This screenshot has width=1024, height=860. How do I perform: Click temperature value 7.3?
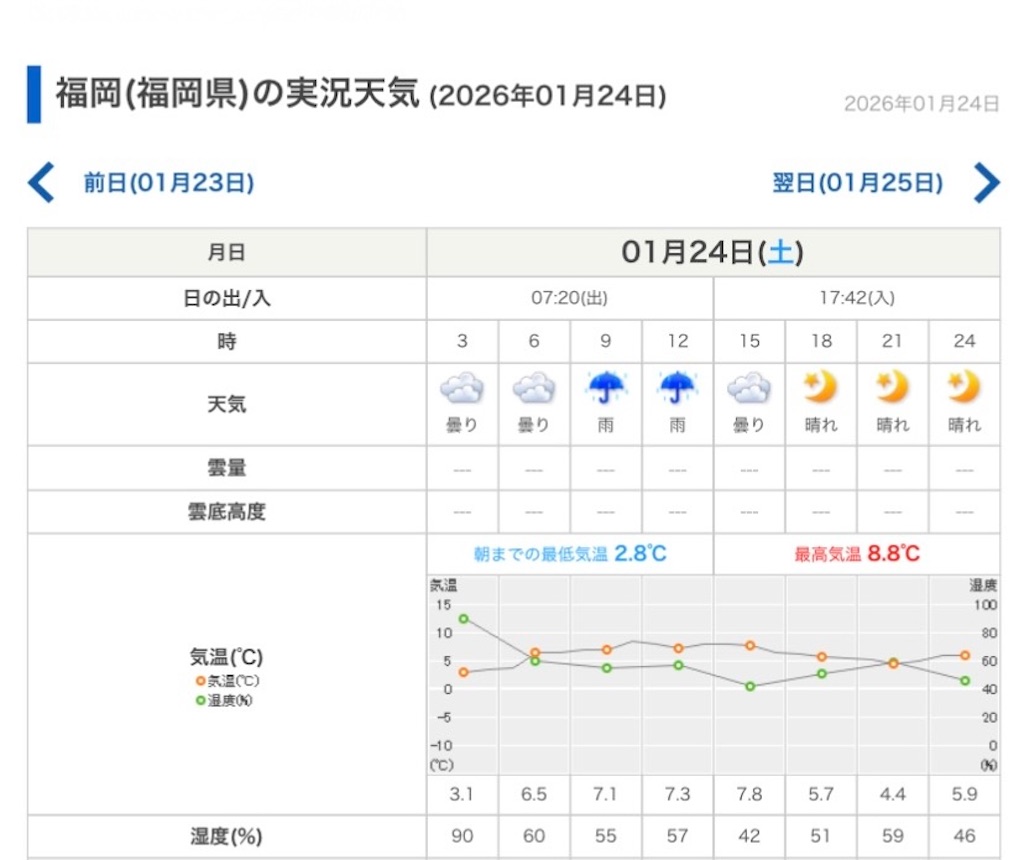677,795
